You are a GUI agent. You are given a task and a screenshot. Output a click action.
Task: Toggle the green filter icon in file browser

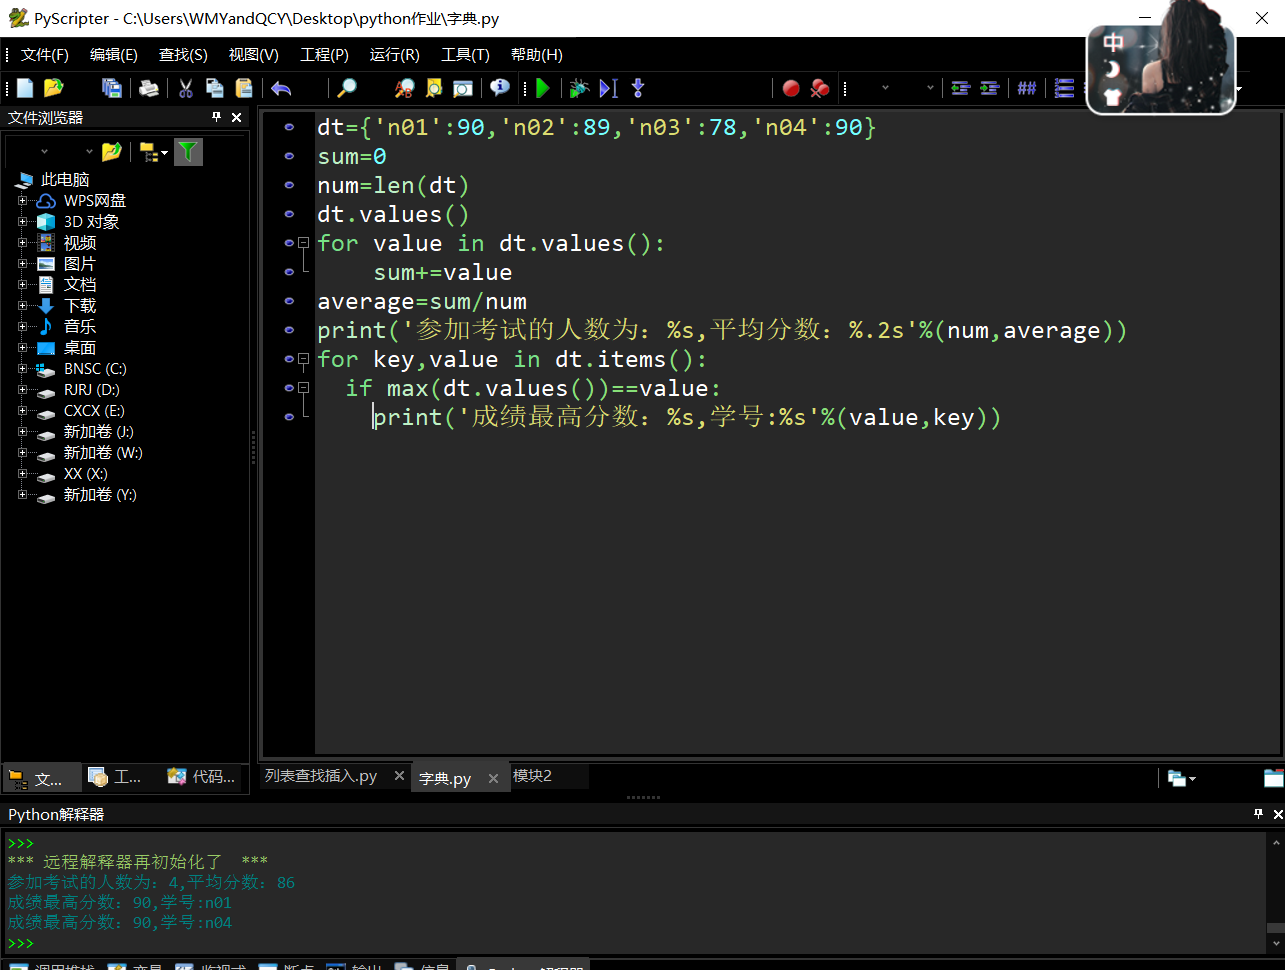(x=188, y=152)
